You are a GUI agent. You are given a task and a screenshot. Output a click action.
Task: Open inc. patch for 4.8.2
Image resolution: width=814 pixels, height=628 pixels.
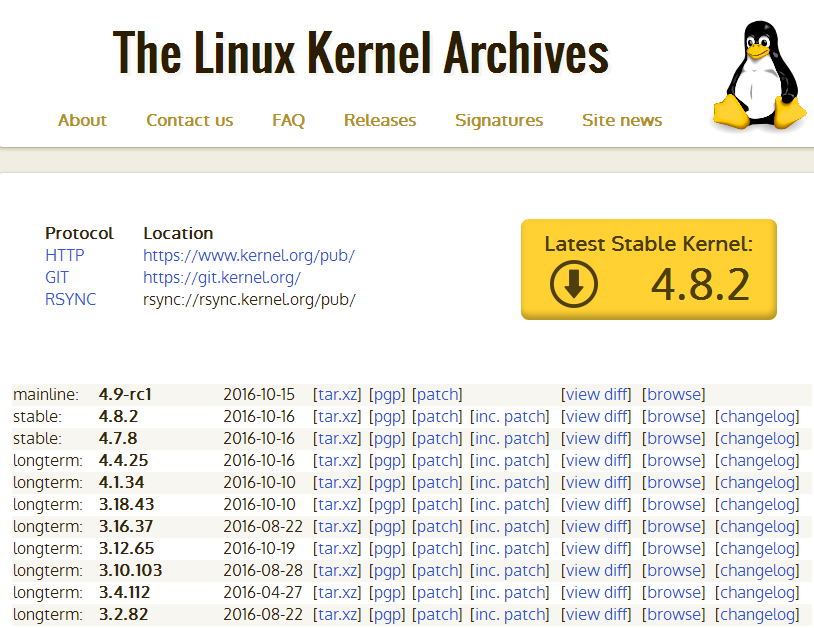[510, 416]
